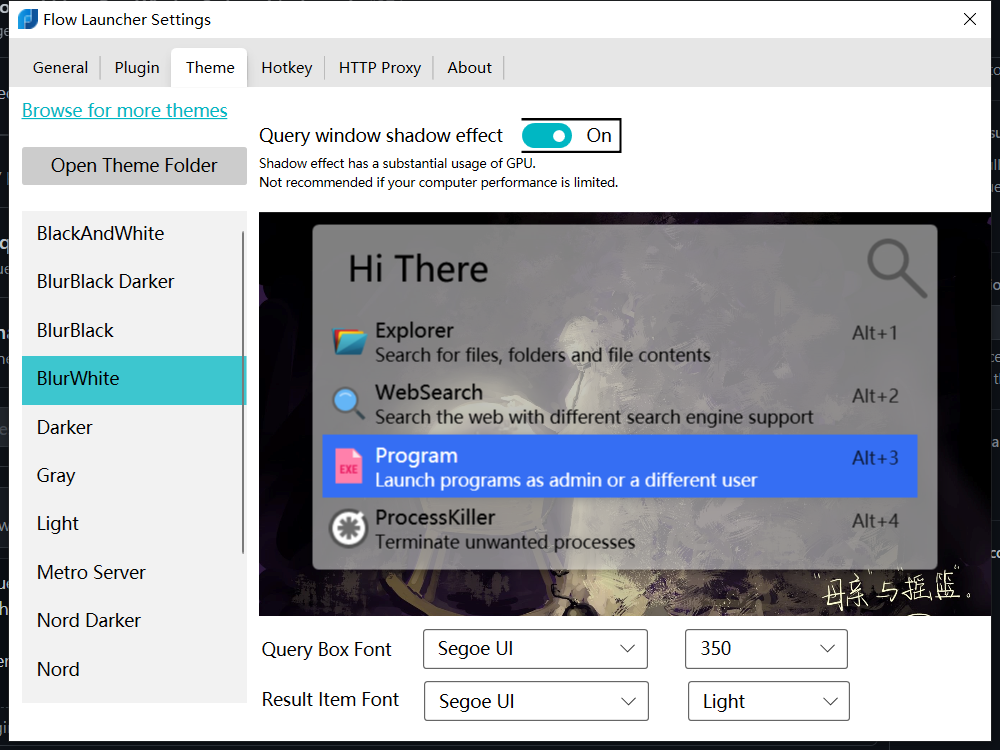Select the Metro Server theme
The height and width of the screenshot is (750, 1000).
point(133,573)
